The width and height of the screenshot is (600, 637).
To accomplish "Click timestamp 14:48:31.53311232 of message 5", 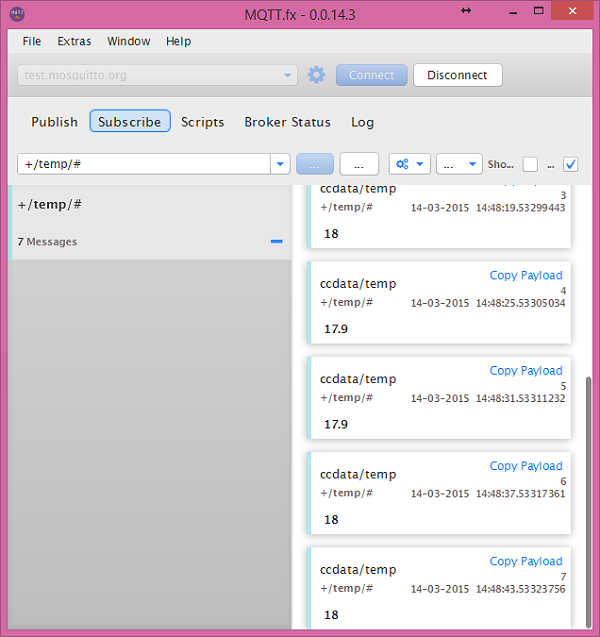I will [520, 398].
